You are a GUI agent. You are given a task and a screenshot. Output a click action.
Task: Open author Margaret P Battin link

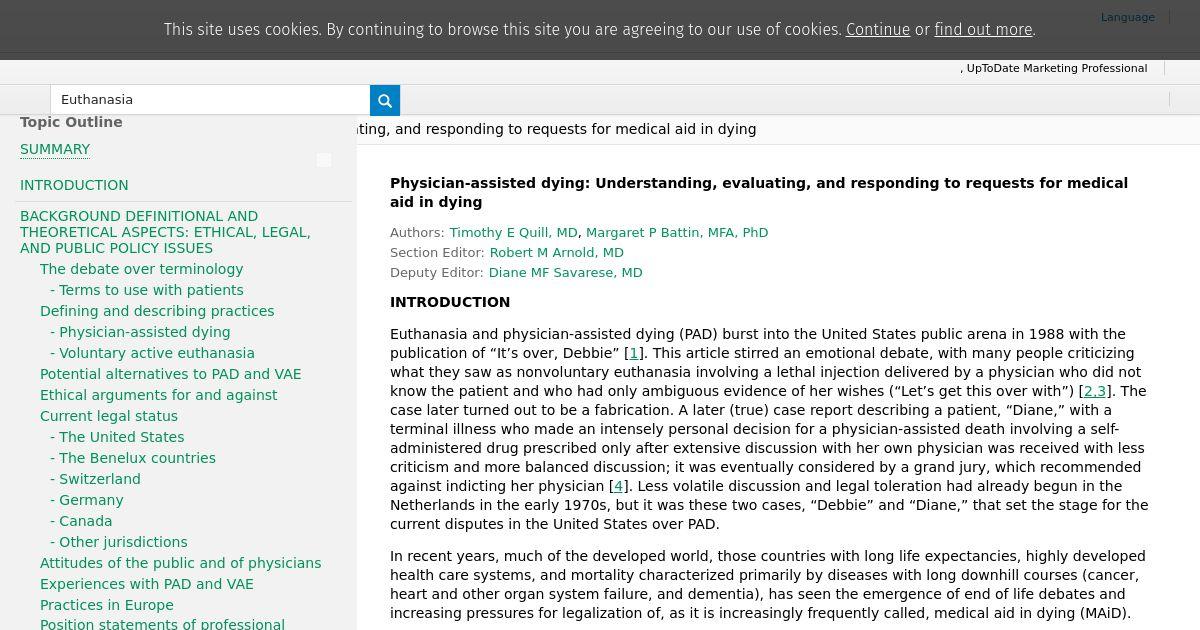[677, 232]
